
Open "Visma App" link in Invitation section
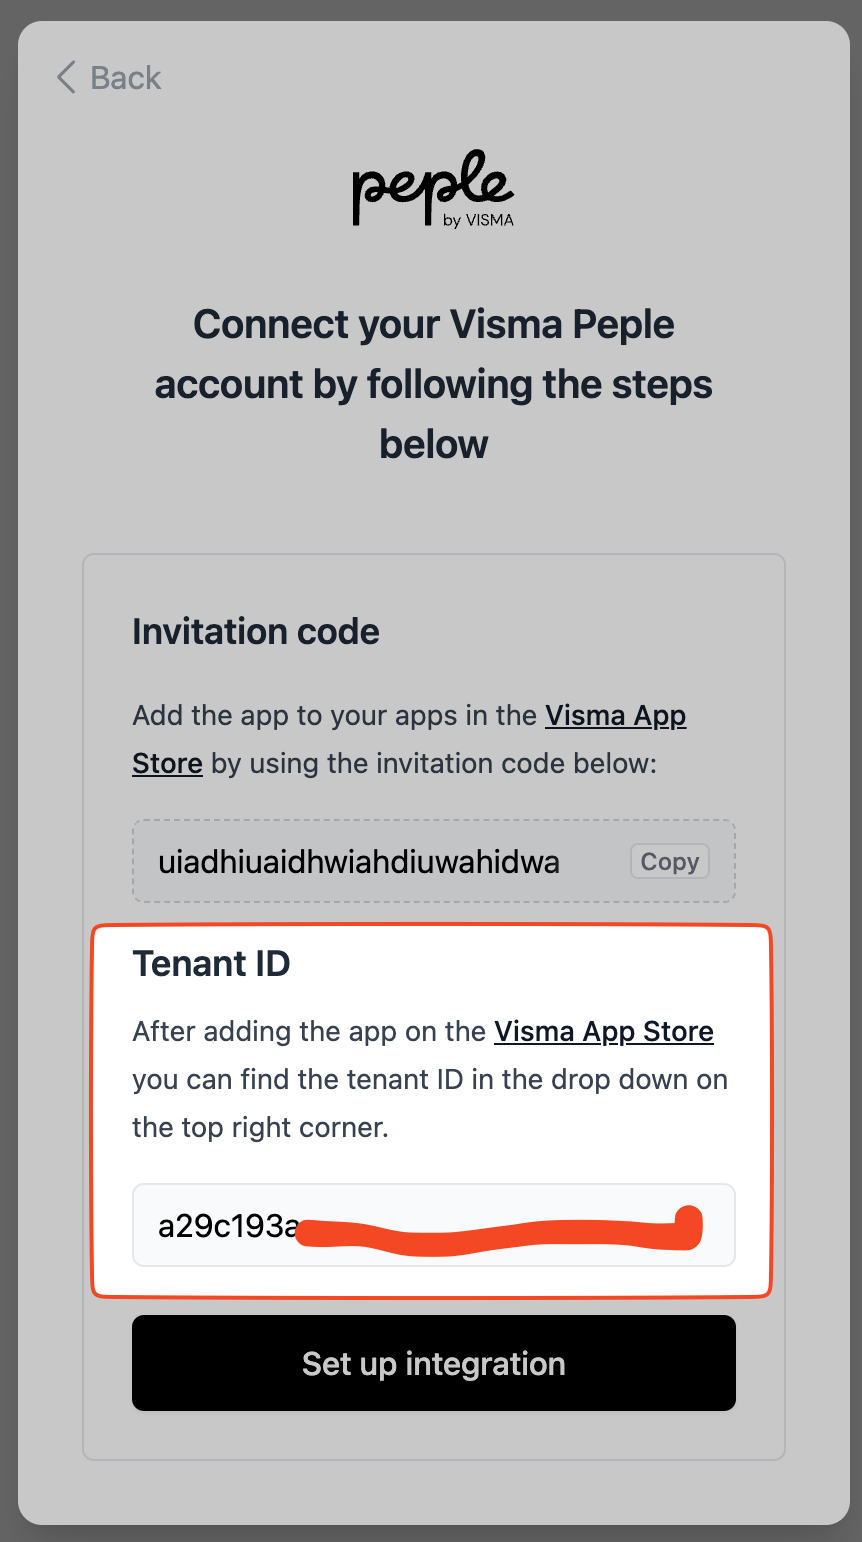(x=615, y=716)
